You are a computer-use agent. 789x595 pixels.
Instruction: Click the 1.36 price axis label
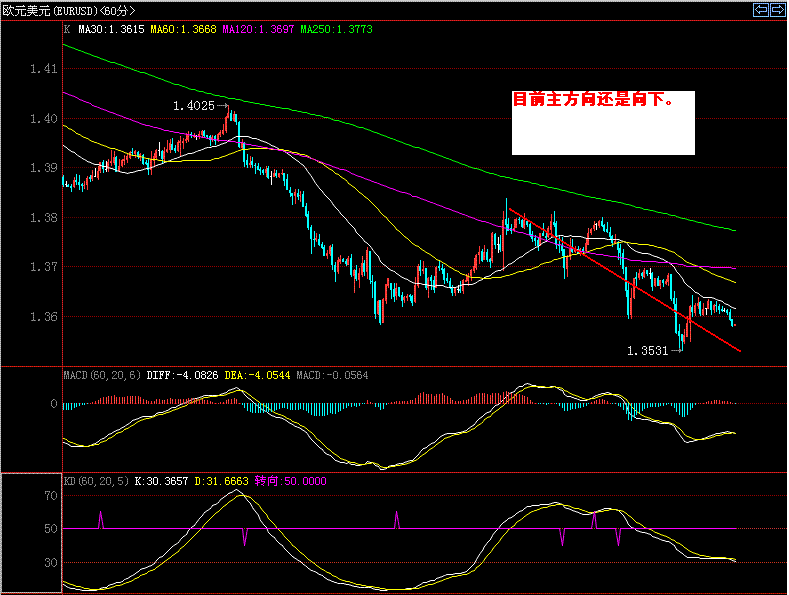click(x=44, y=317)
